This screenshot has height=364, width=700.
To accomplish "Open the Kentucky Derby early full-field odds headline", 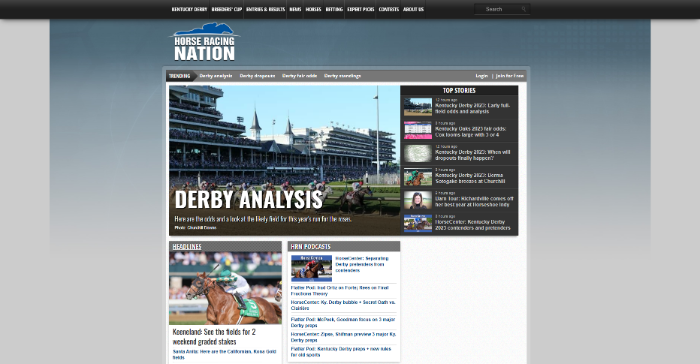I will [x=472, y=109].
